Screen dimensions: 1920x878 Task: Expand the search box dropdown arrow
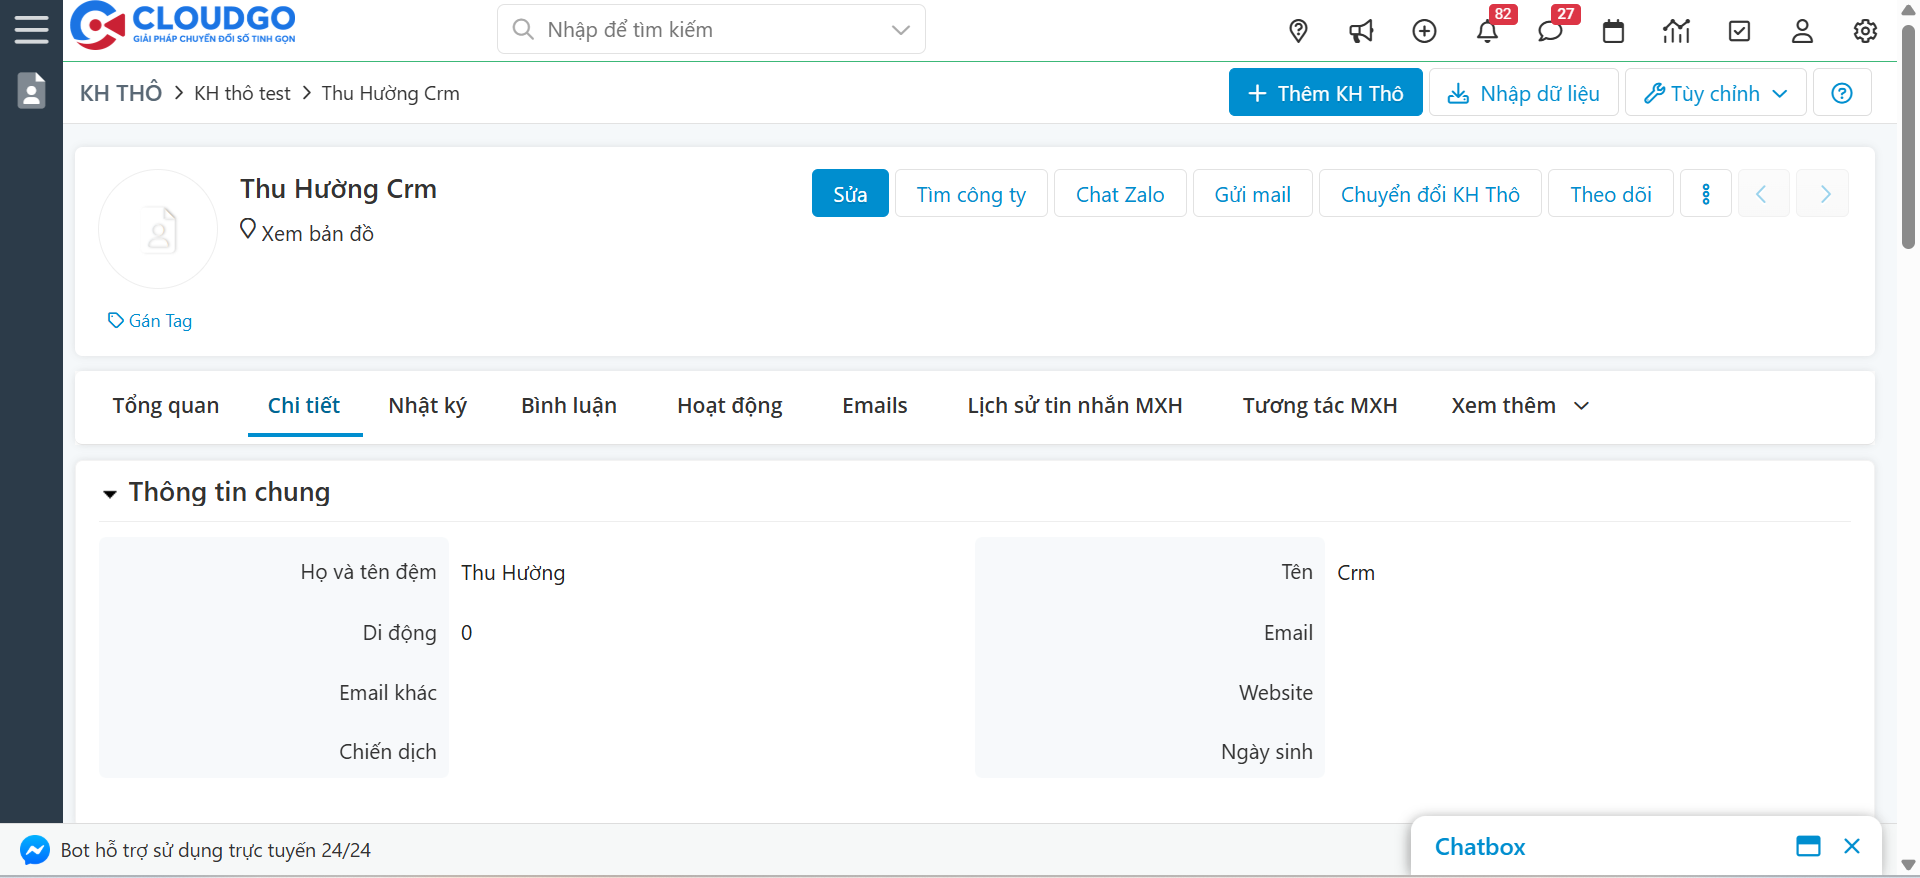pos(900,30)
